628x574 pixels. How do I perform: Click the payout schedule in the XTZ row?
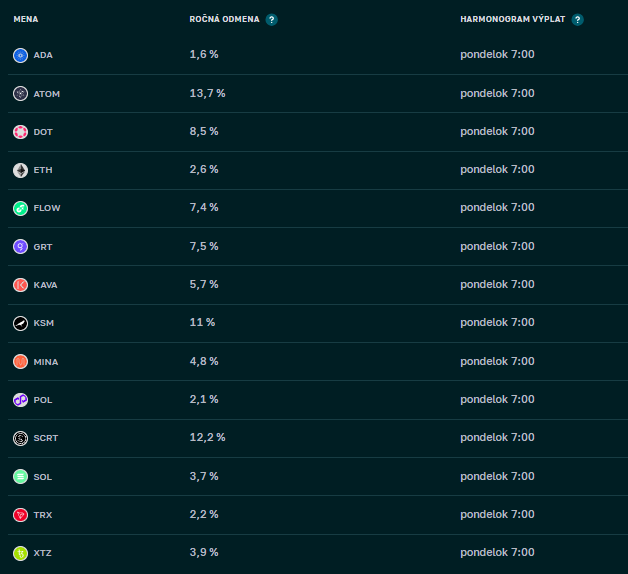coord(497,553)
